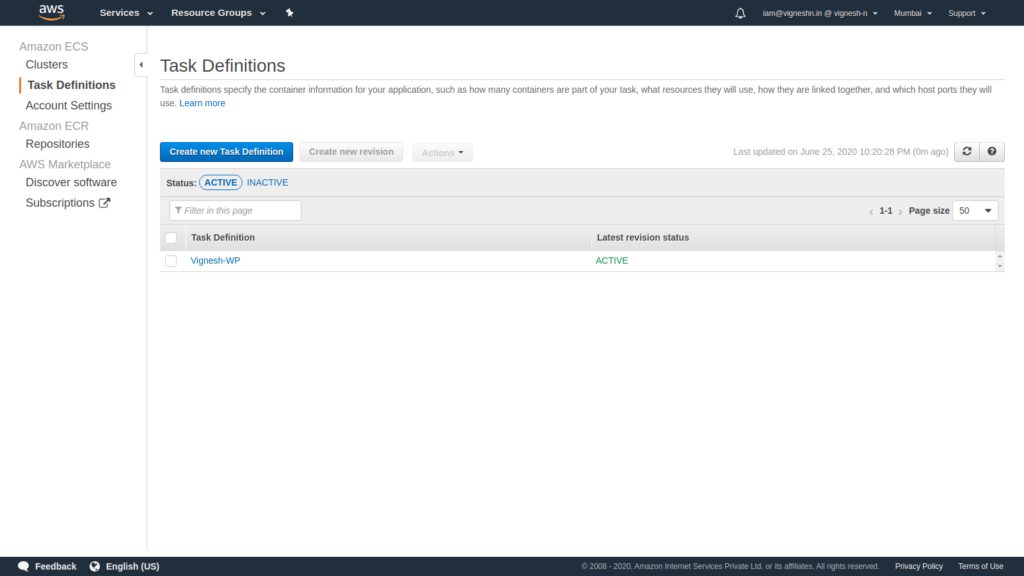
Task: Open notifications bell in top bar
Action: click(740, 13)
